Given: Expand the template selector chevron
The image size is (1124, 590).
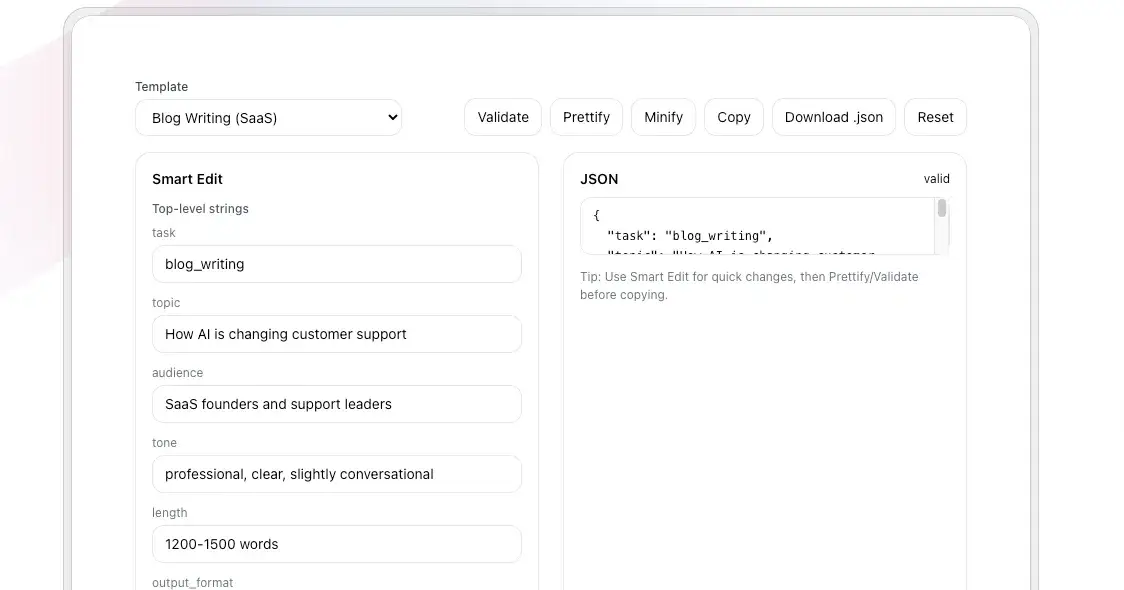Looking at the screenshot, I should pyautogui.click(x=389, y=117).
